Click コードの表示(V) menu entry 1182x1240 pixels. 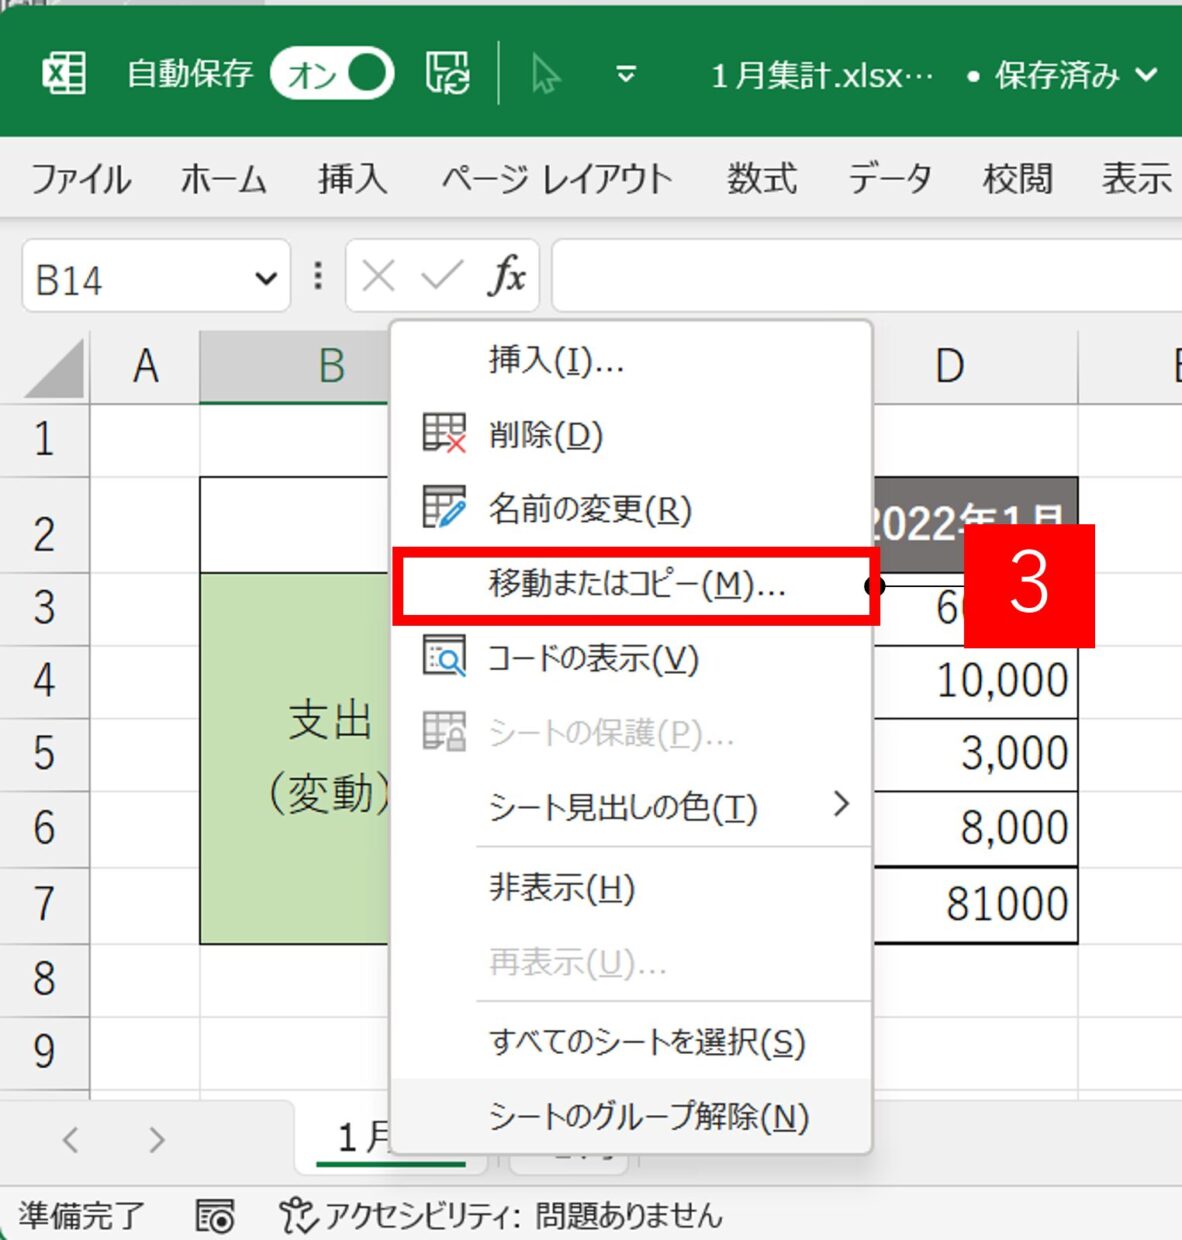(592, 659)
